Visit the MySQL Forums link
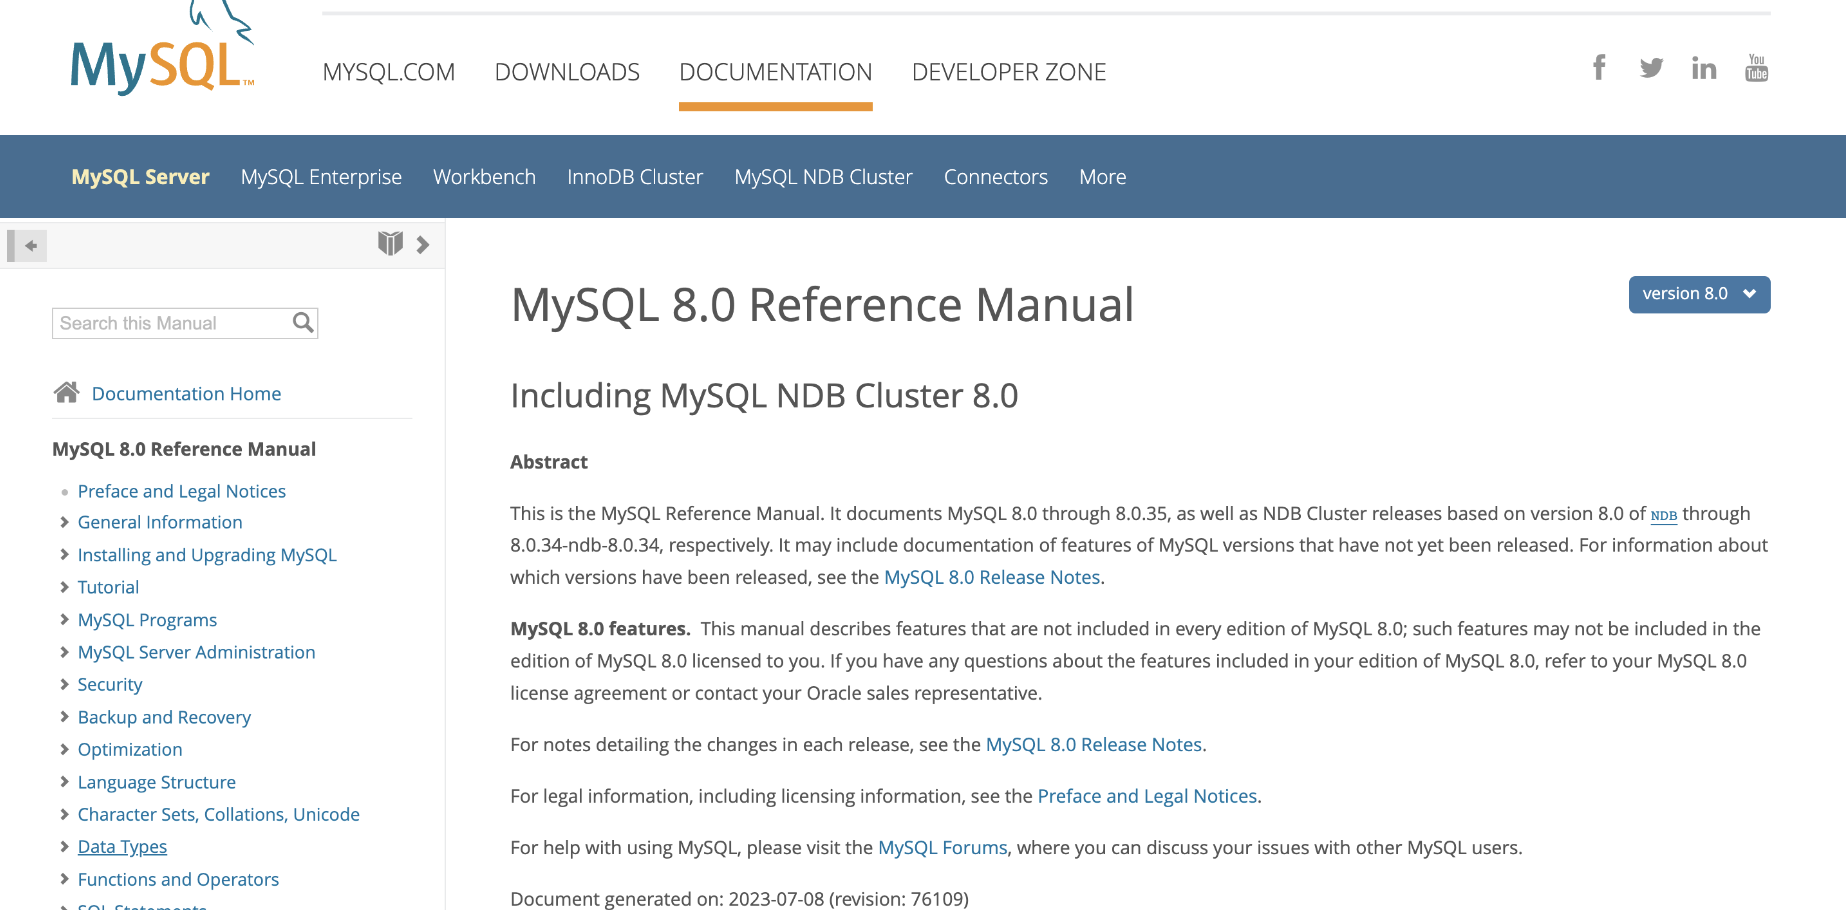The width and height of the screenshot is (1846, 910). point(943,847)
